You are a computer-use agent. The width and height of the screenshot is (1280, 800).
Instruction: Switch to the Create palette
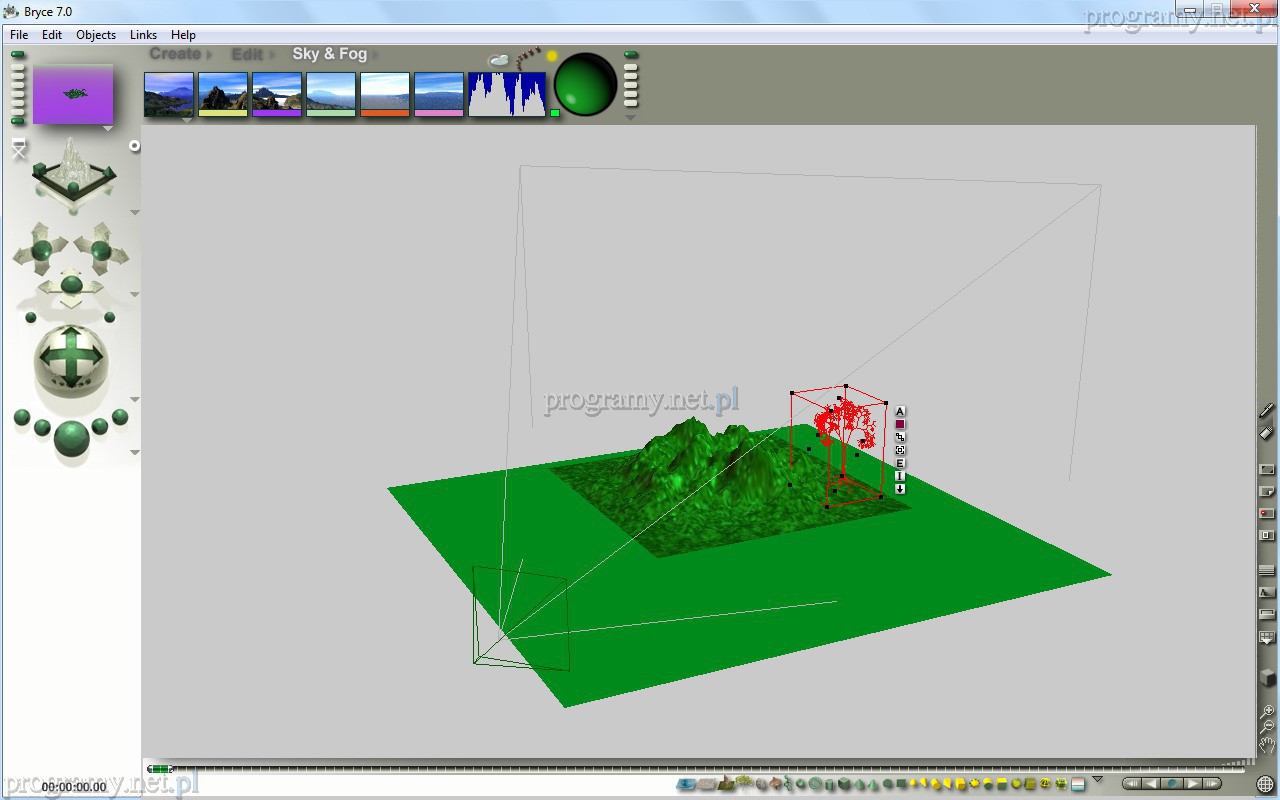(x=175, y=54)
